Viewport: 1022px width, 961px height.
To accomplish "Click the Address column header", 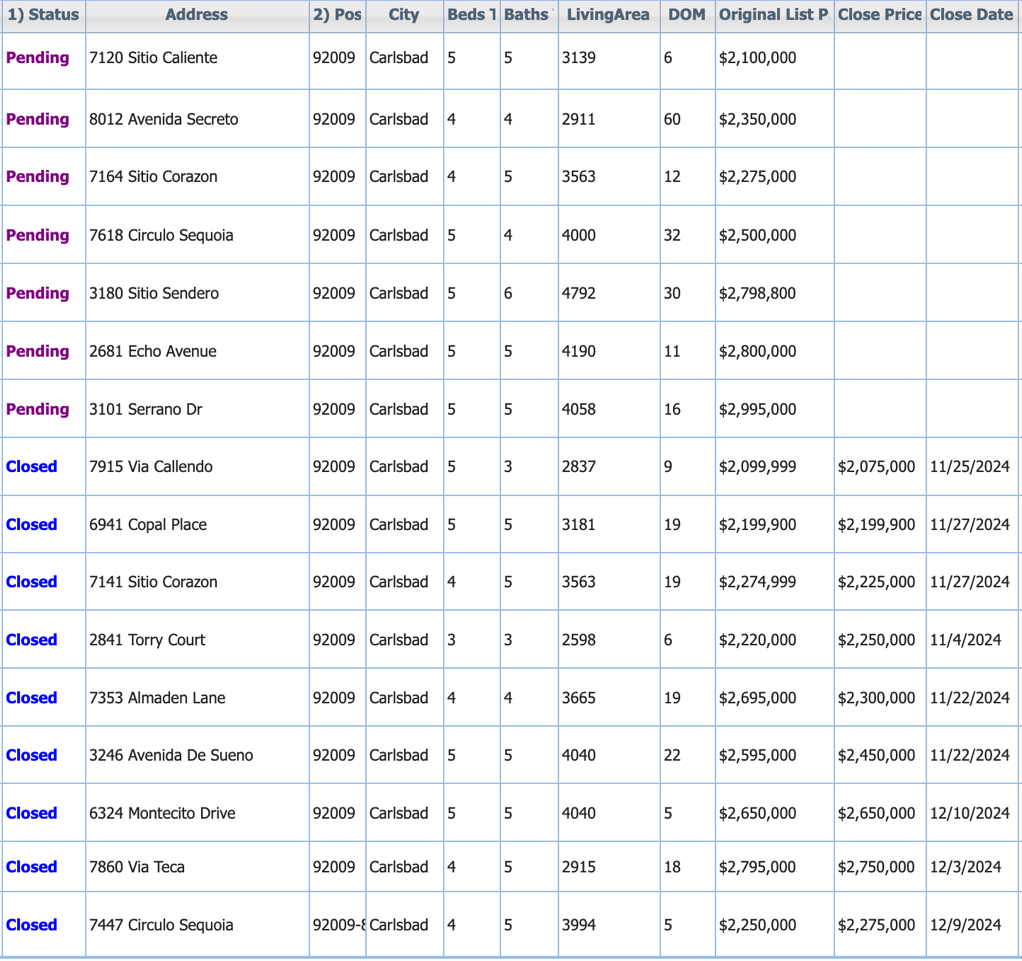I will click(x=197, y=15).
